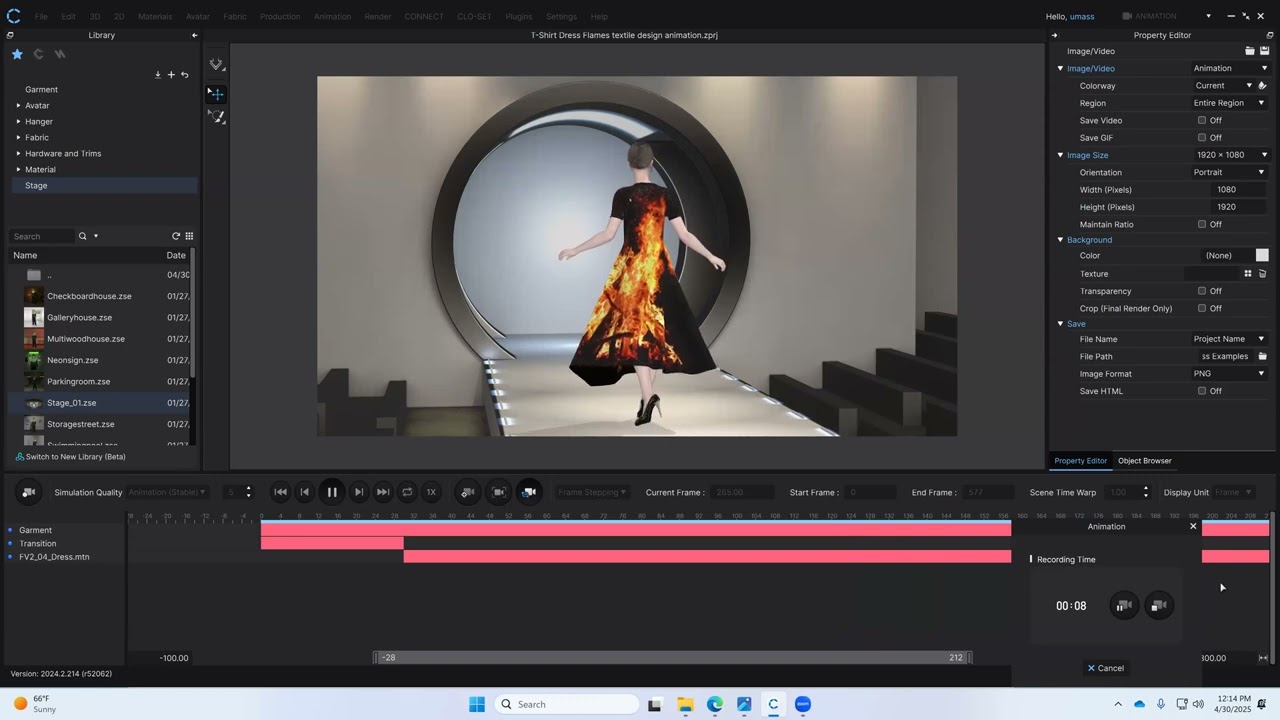This screenshot has height=720, width=1280.
Task: Click the colorway edit icon beside Current
Action: [x=1263, y=86]
